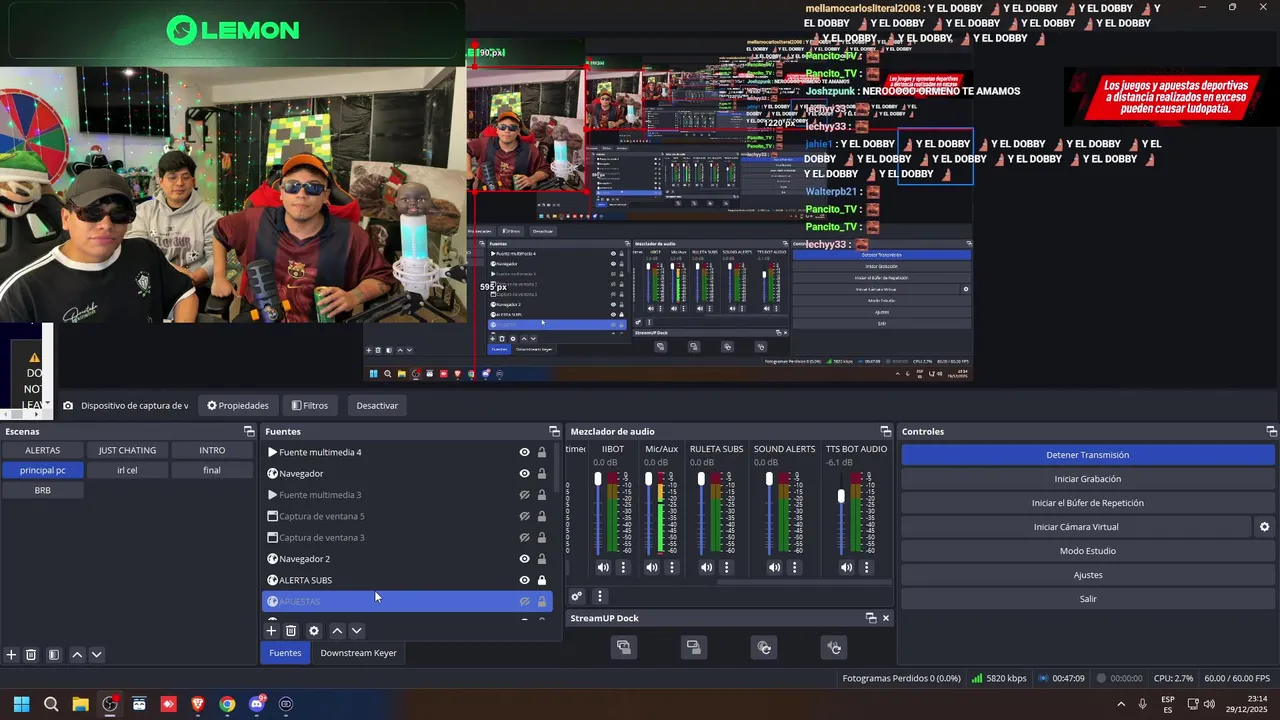Show APUESTAS source via eye icon
This screenshot has height=720, width=1280.
coord(524,601)
